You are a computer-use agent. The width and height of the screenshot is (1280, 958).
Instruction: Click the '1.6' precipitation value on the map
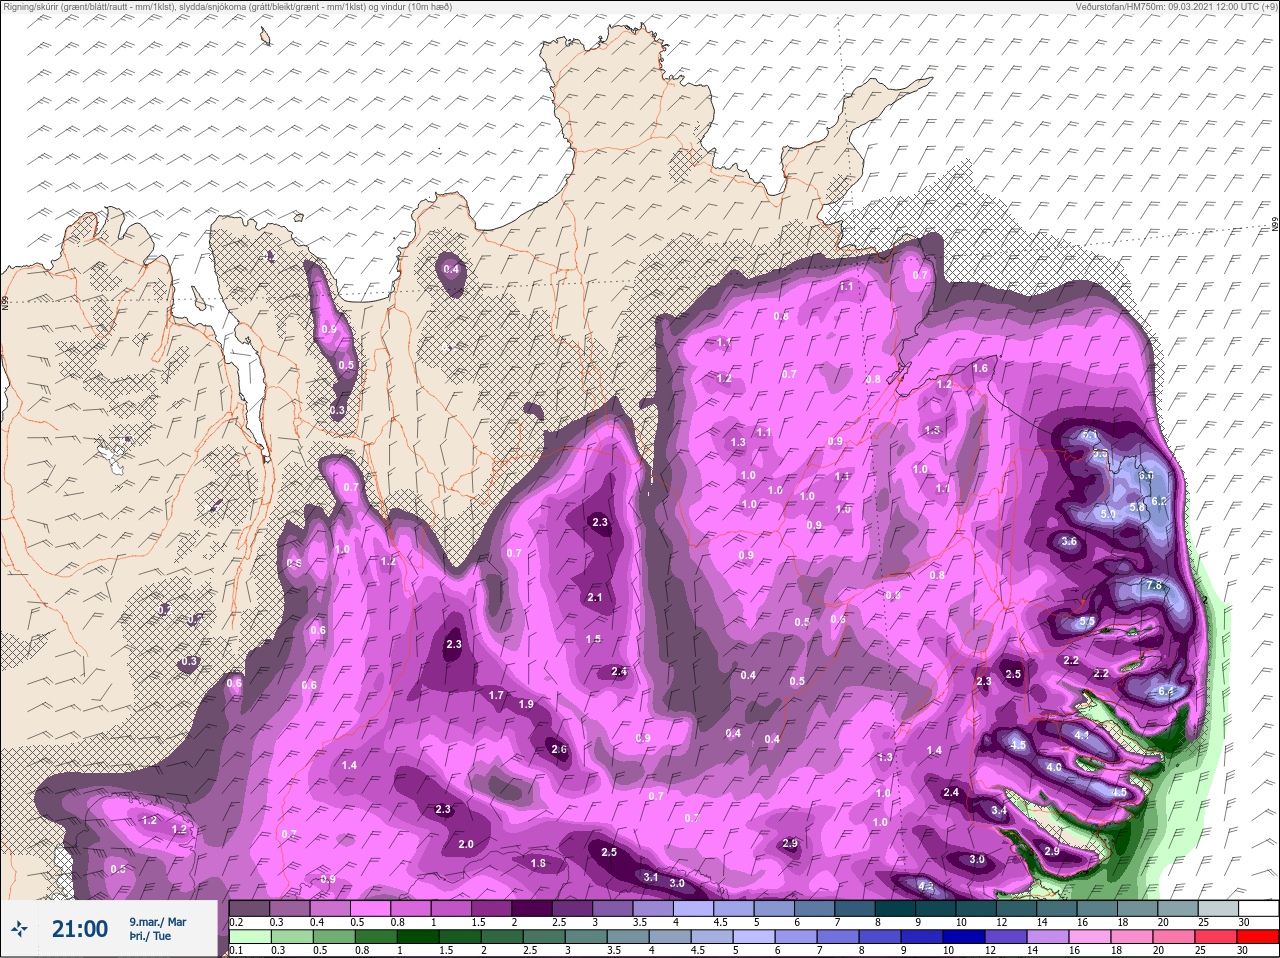(980, 369)
